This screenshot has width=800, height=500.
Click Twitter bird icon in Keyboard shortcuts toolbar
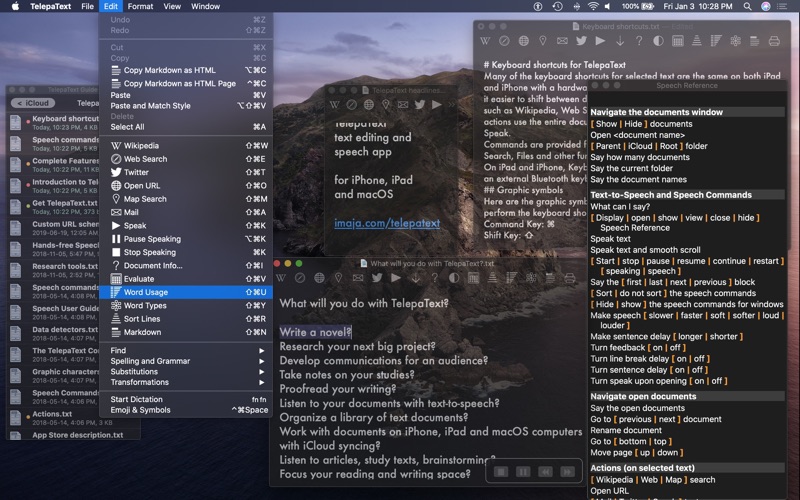tap(581, 41)
